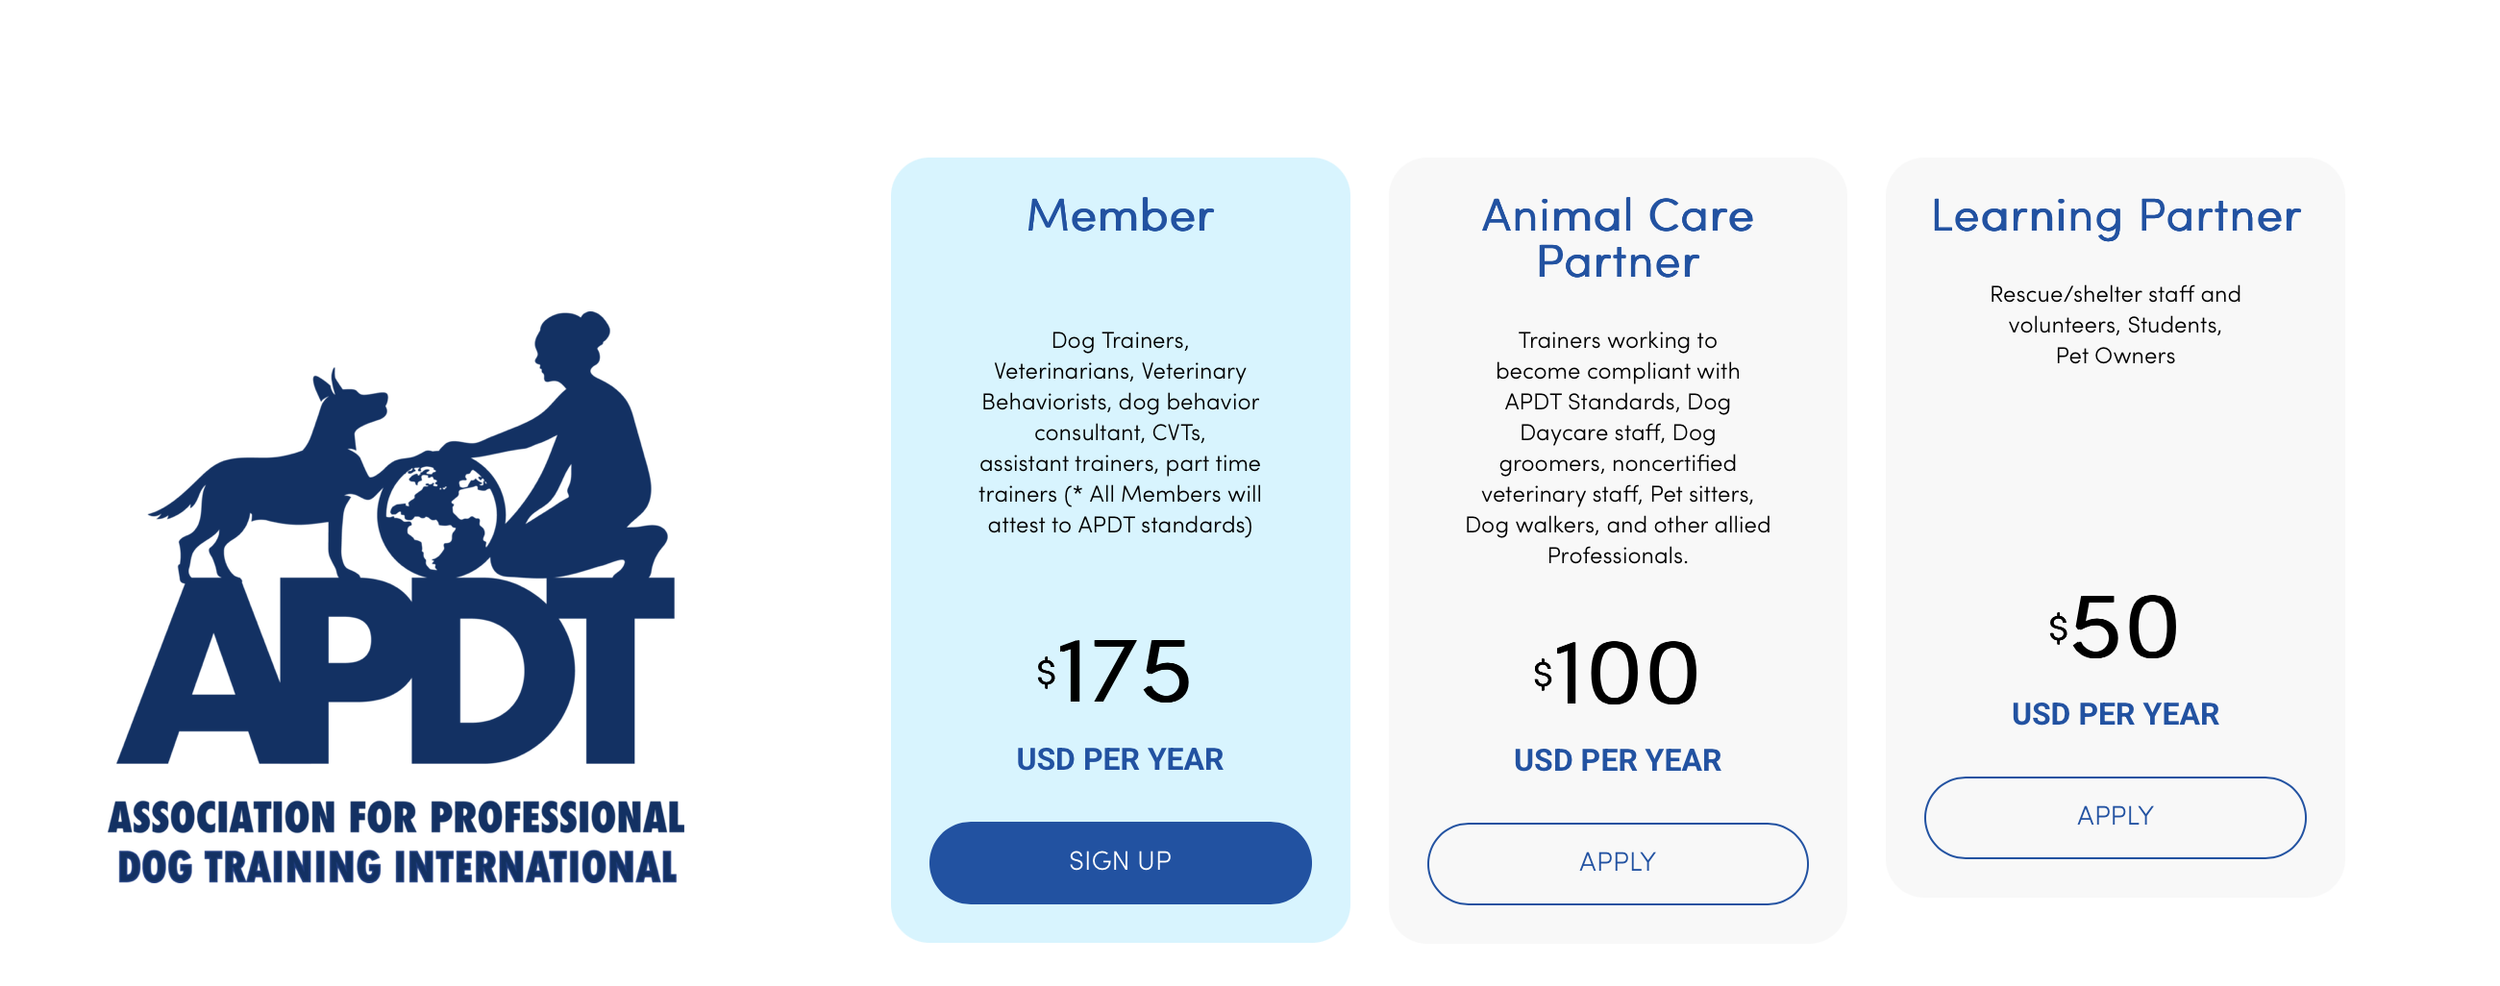Click USD PER YEAR under the $100 price

coord(1617,761)
